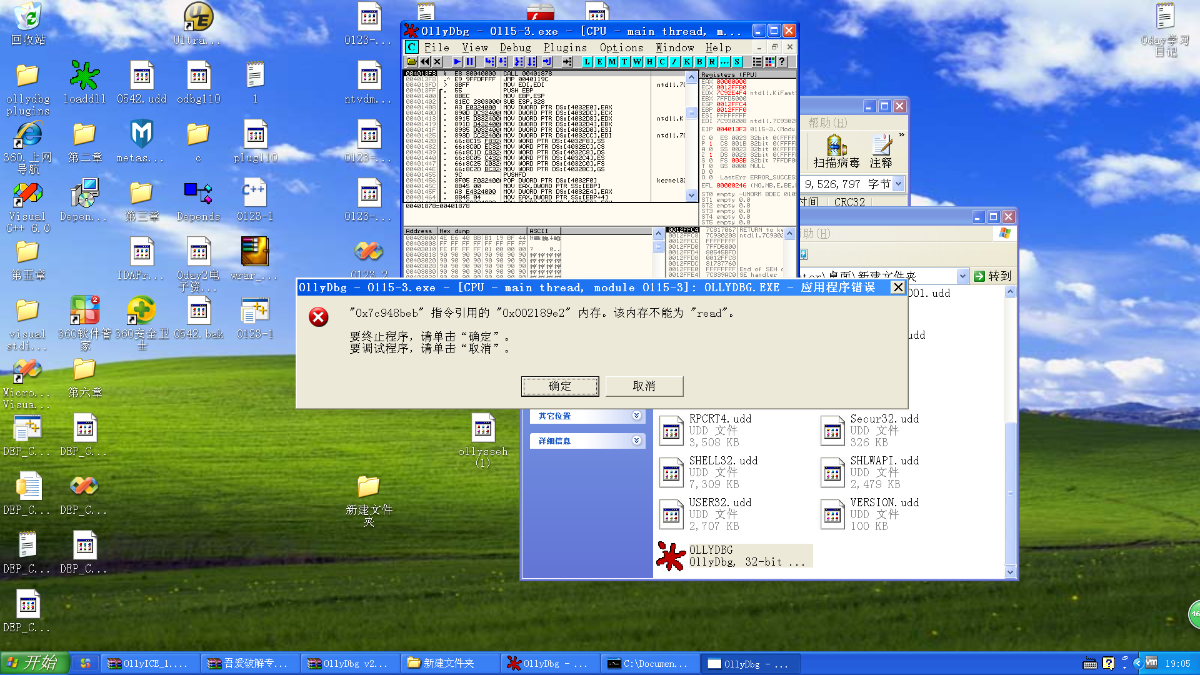Open the Plugins menu in OllyDbg
The image size is (1200, 675).
pos(565,47)
